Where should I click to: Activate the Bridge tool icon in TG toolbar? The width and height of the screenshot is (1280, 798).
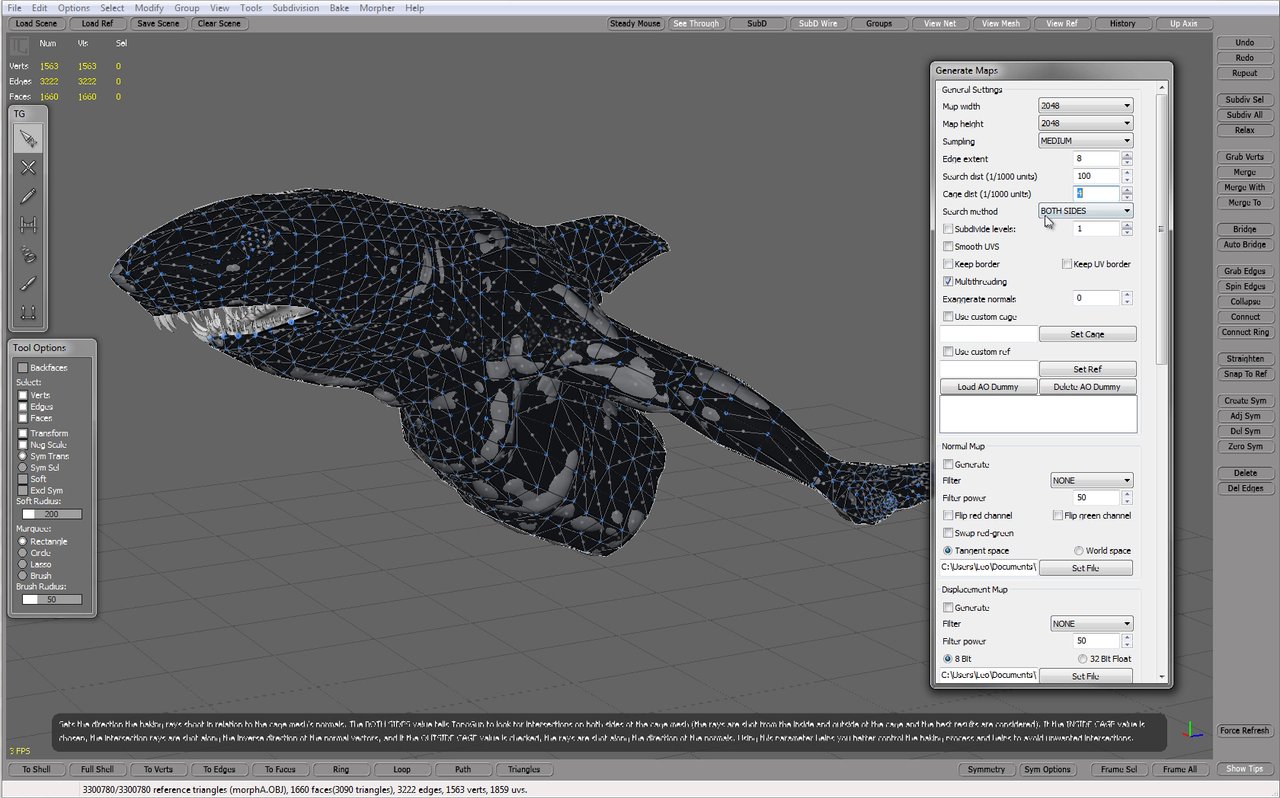coord(28,226)
